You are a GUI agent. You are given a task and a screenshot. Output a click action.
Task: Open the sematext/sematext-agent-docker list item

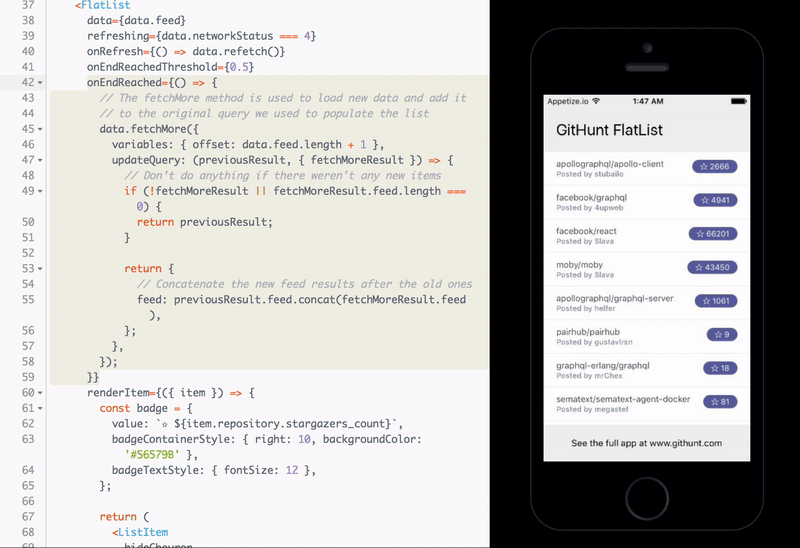click(646, 405)
